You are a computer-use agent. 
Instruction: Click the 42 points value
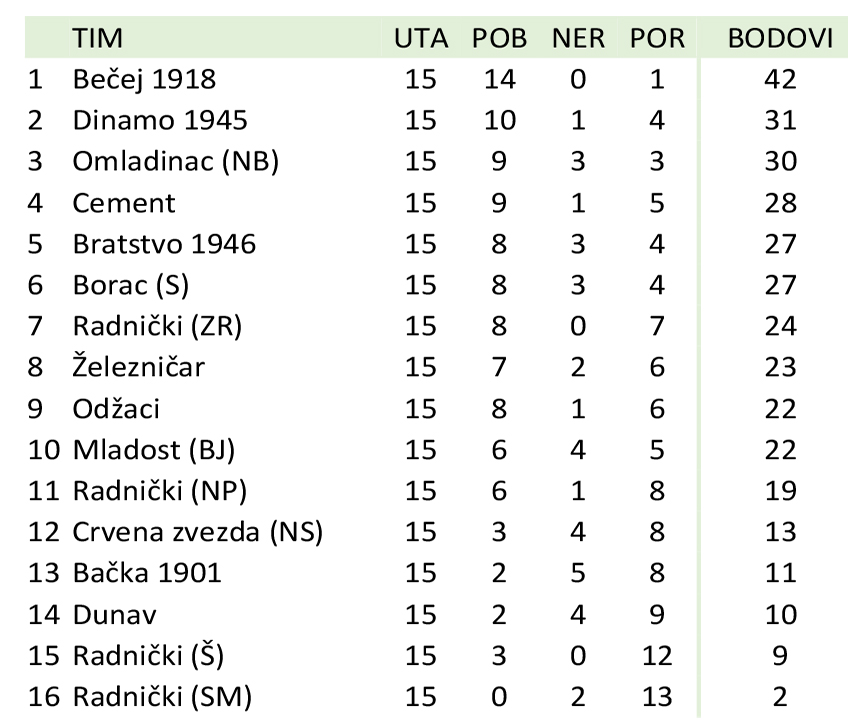(780, 80)
